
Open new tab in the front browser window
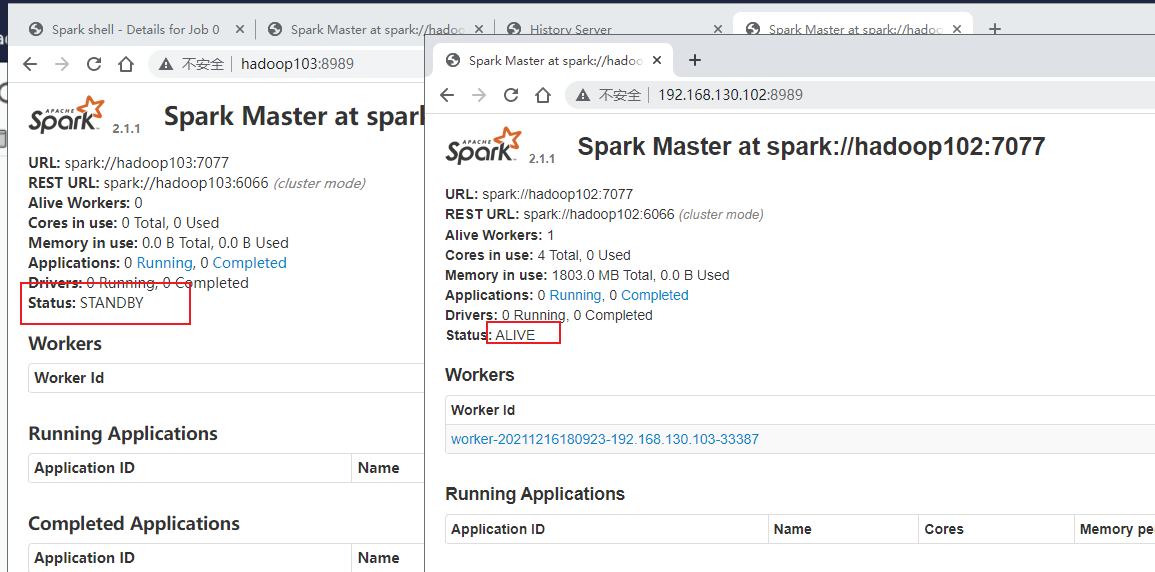(x=695, y=60)
